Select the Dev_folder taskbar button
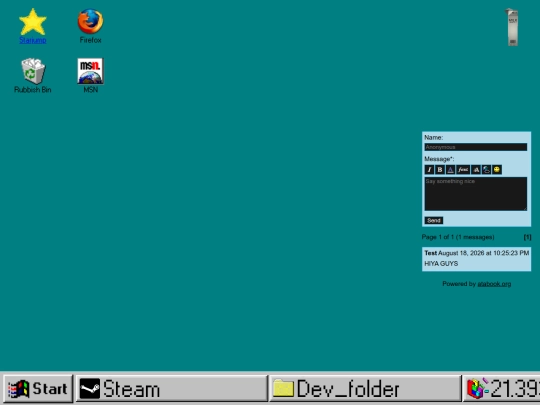This screenshot has height=405, width=540. (365, 389)
